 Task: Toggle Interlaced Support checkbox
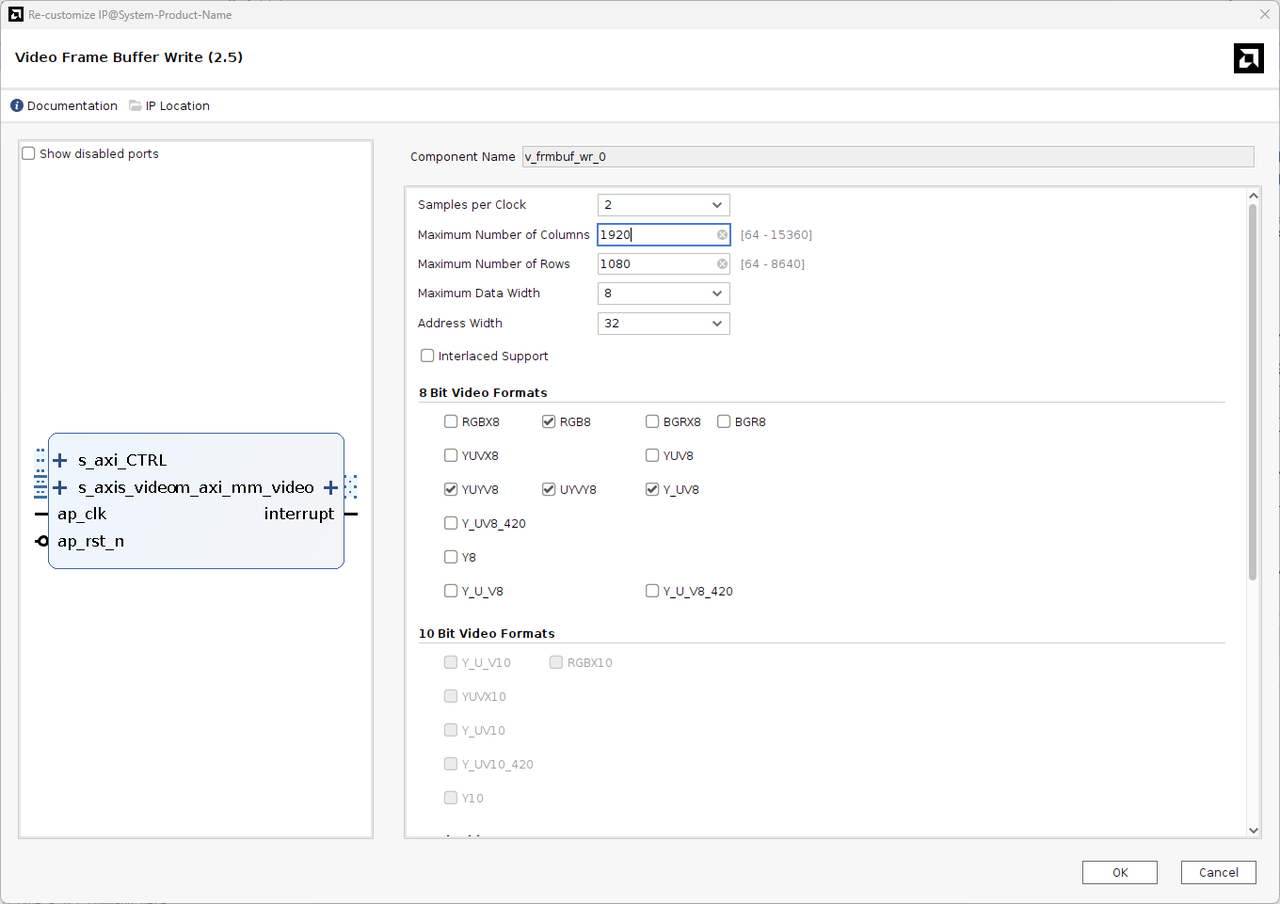click(428, 356)
